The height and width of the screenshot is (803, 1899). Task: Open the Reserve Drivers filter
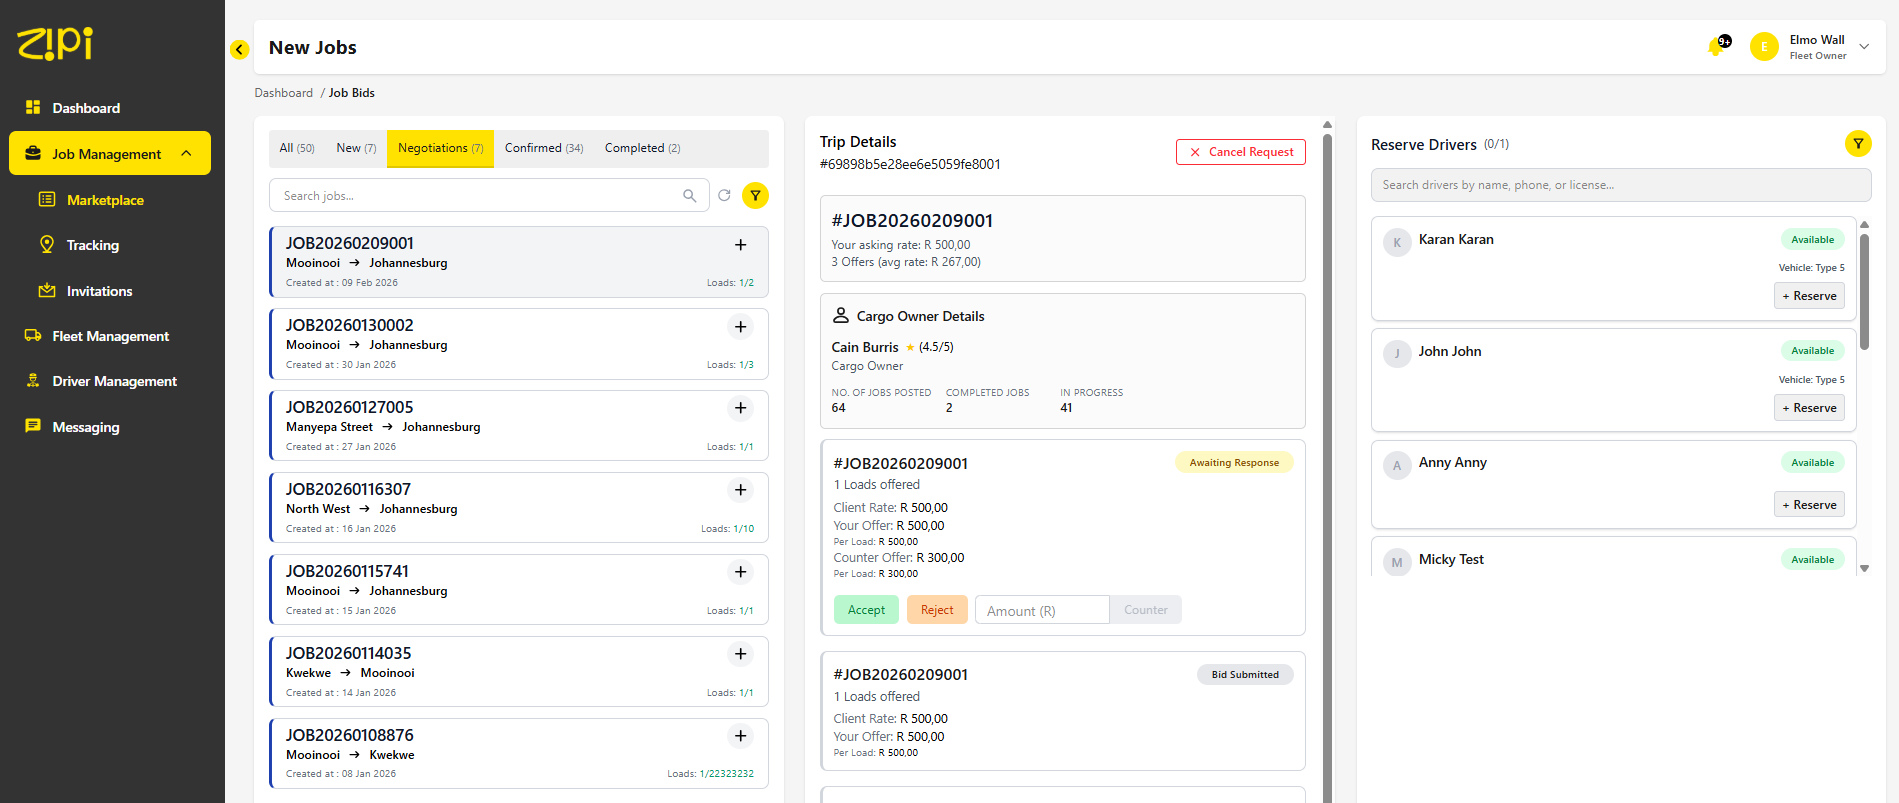coord(1858,144)
